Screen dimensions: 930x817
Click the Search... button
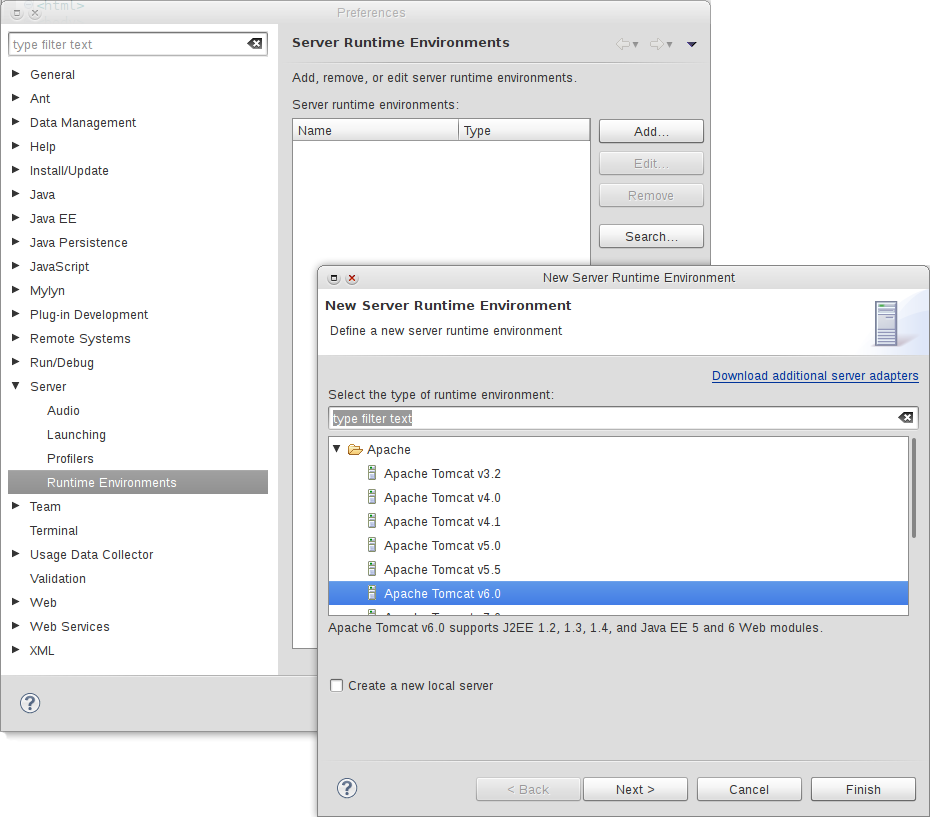pyautogui.click(x=651, y=236)
